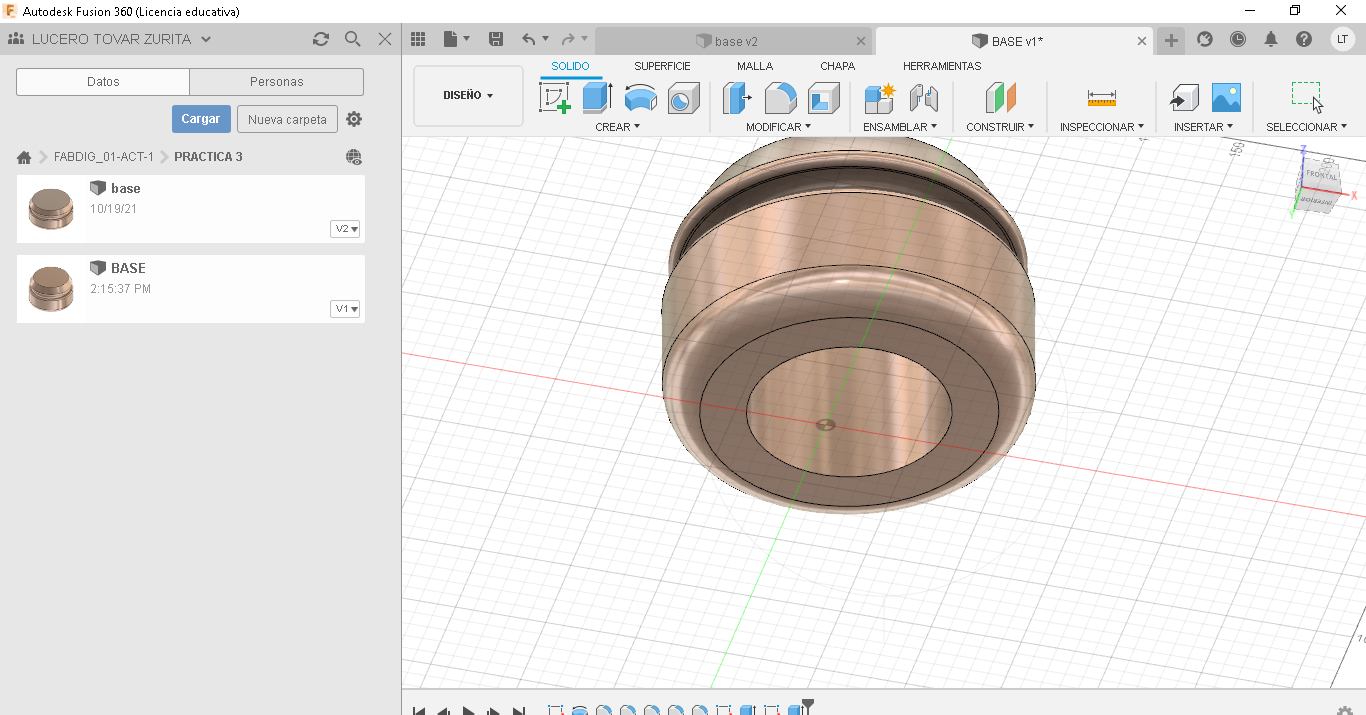Screen dimensions: 1366x715
Task: Switch to the MALLA tab
Action: click(x=755, y=66)
